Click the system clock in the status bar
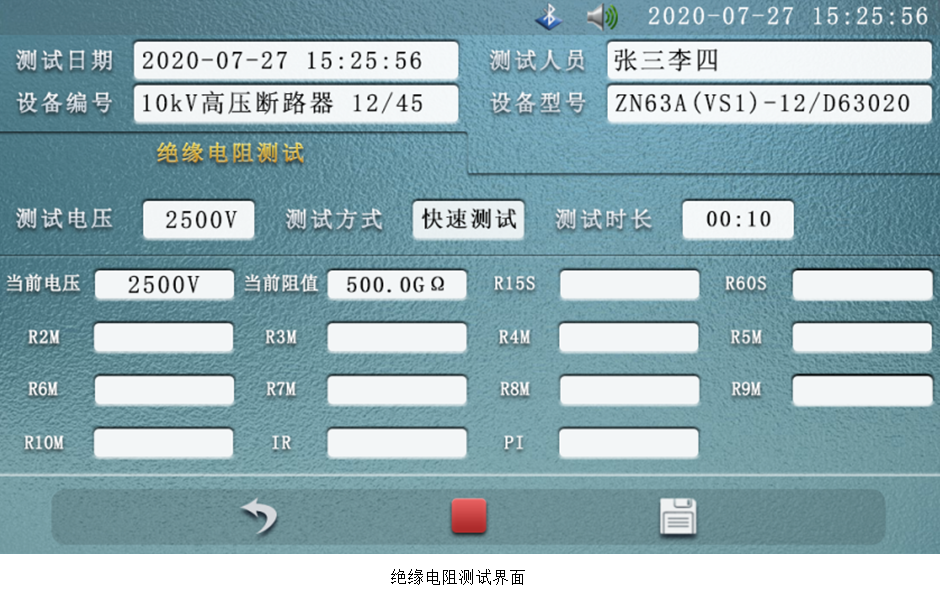Screen dimensions: 940x592 (x=788, y=17)
